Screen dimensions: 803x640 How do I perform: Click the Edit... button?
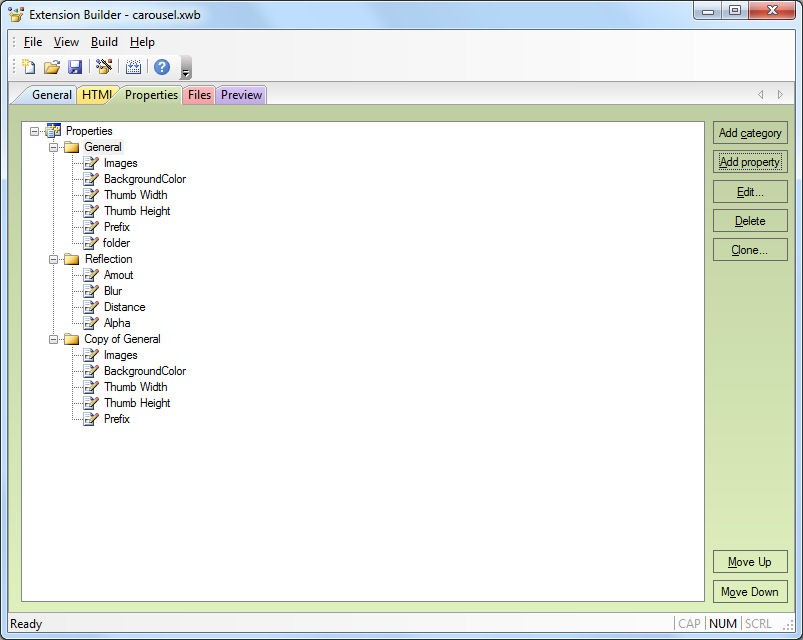click(x=750, y=191)
